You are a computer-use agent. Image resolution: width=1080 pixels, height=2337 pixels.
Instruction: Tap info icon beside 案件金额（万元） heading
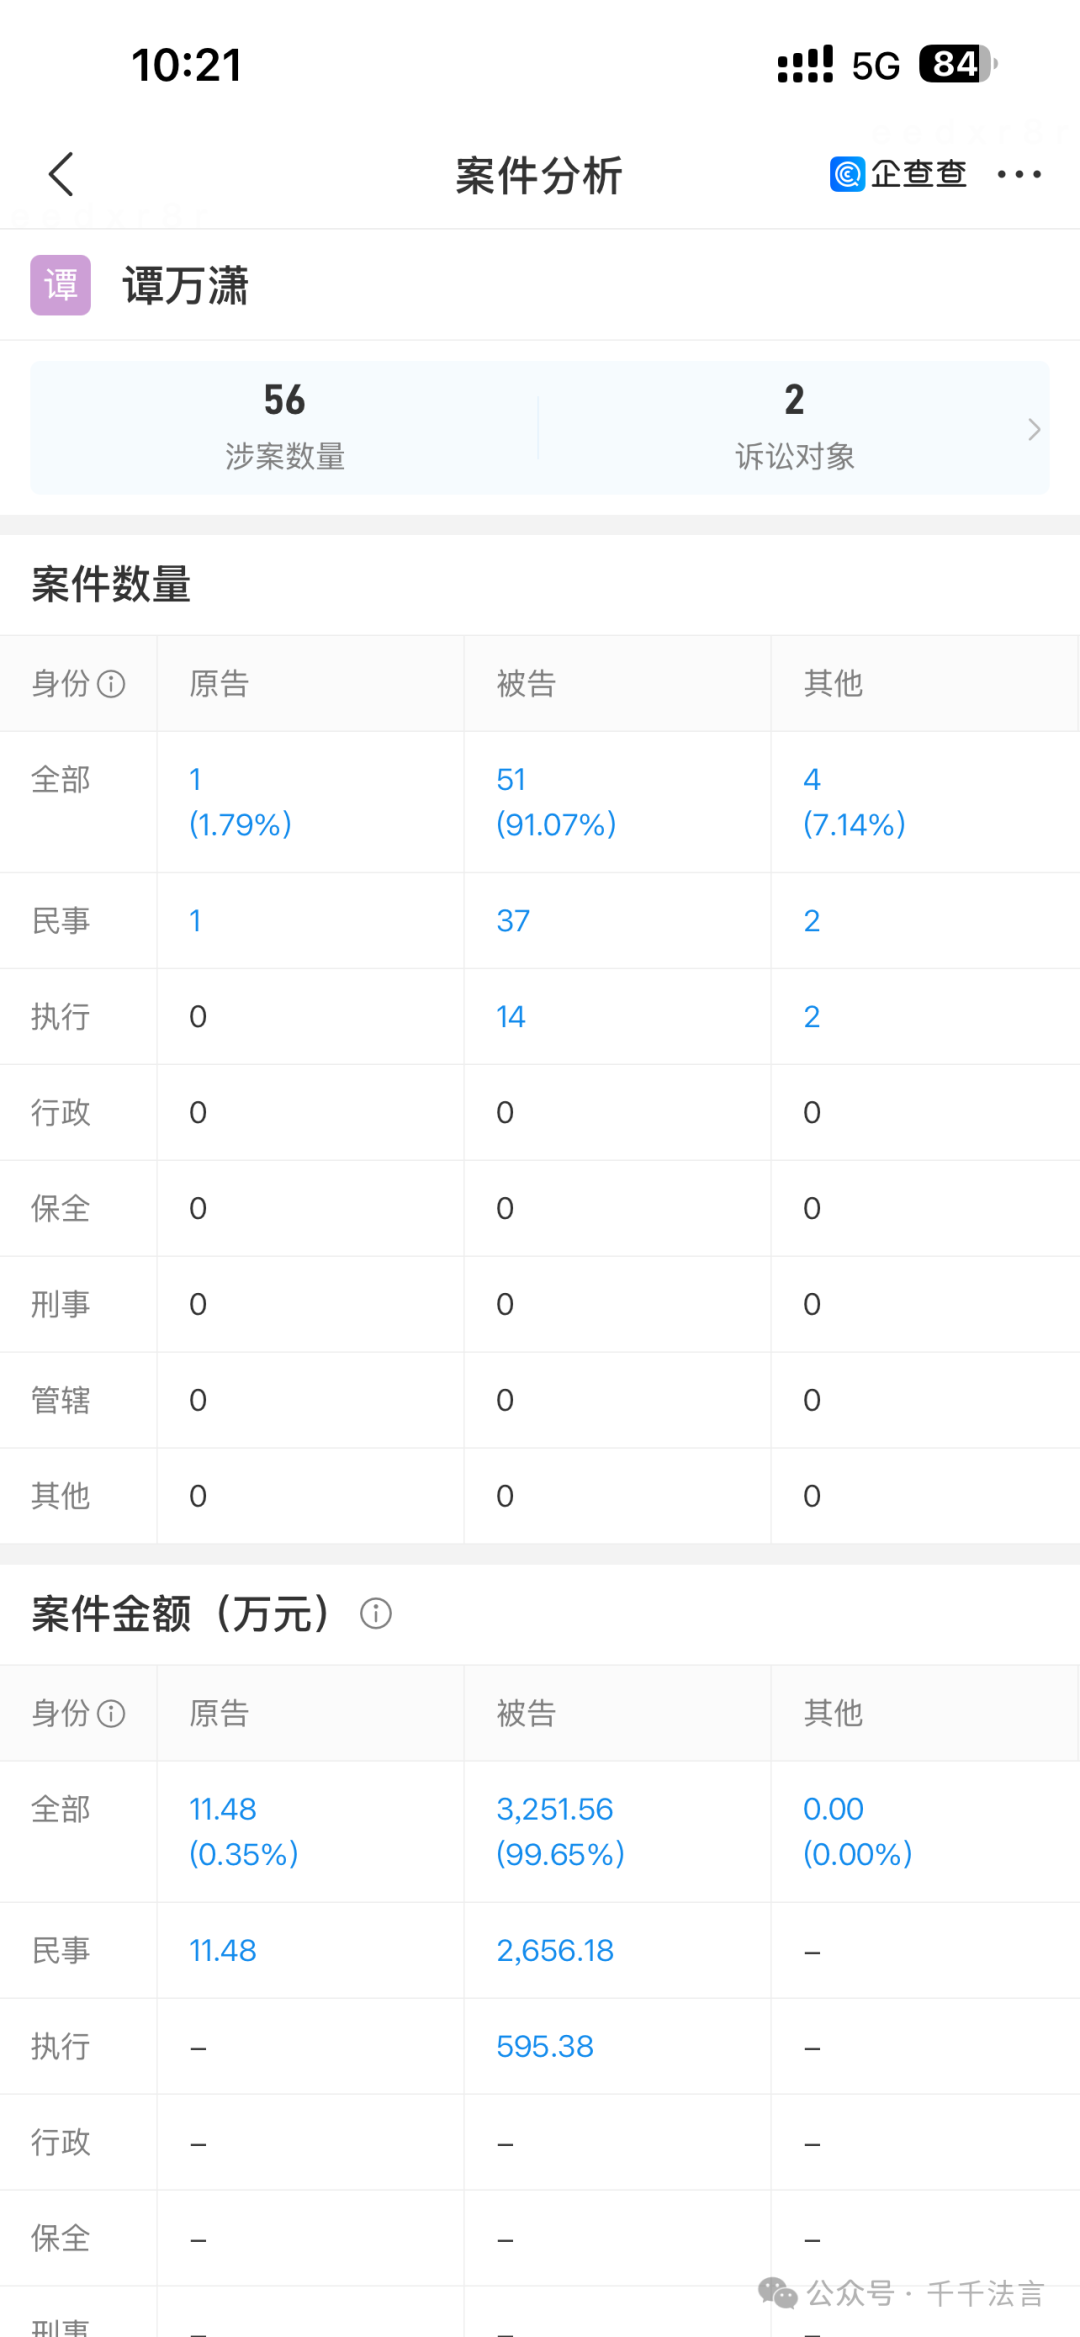(376, 1614)
